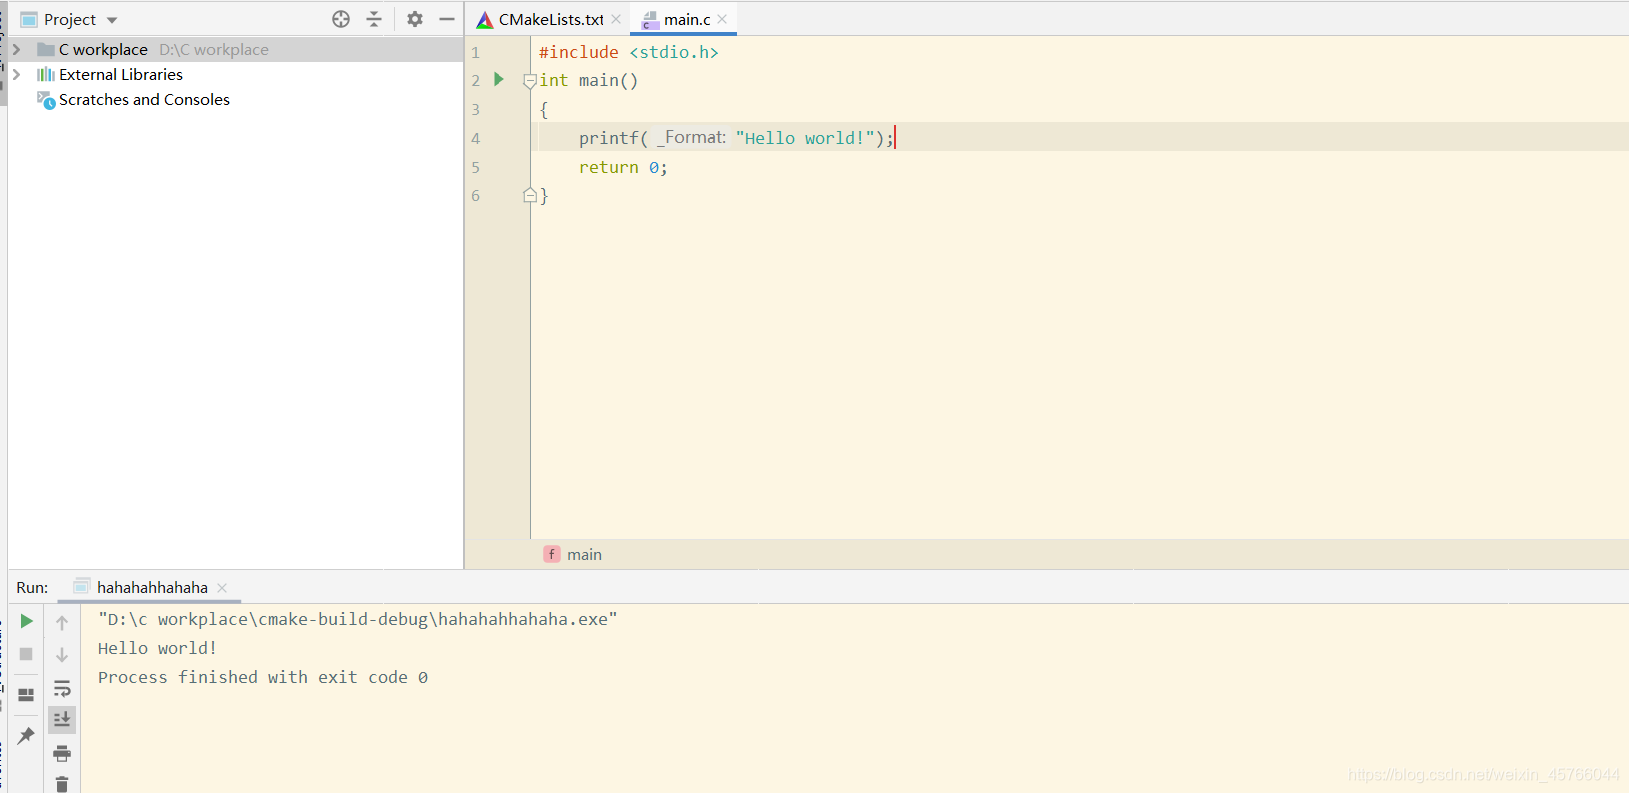The image size is (1629, 793).
Task: Click the Run: panel label
Action: 32,588
